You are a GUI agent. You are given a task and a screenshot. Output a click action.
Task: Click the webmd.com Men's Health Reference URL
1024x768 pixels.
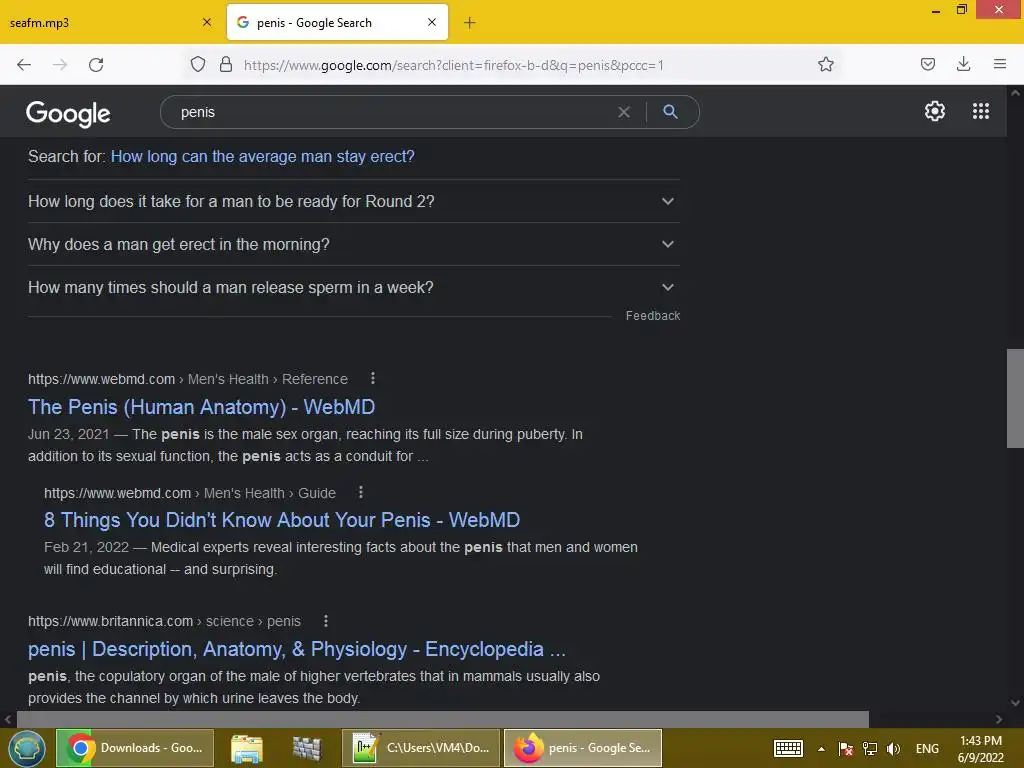point(187,379)
